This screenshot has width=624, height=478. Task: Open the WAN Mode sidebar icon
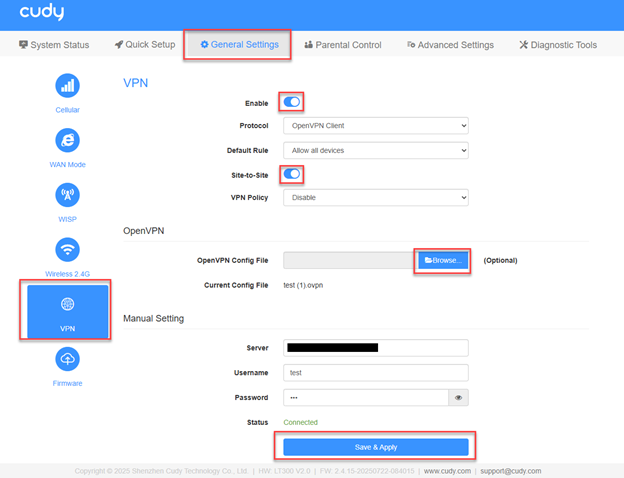tap(68, 140)
